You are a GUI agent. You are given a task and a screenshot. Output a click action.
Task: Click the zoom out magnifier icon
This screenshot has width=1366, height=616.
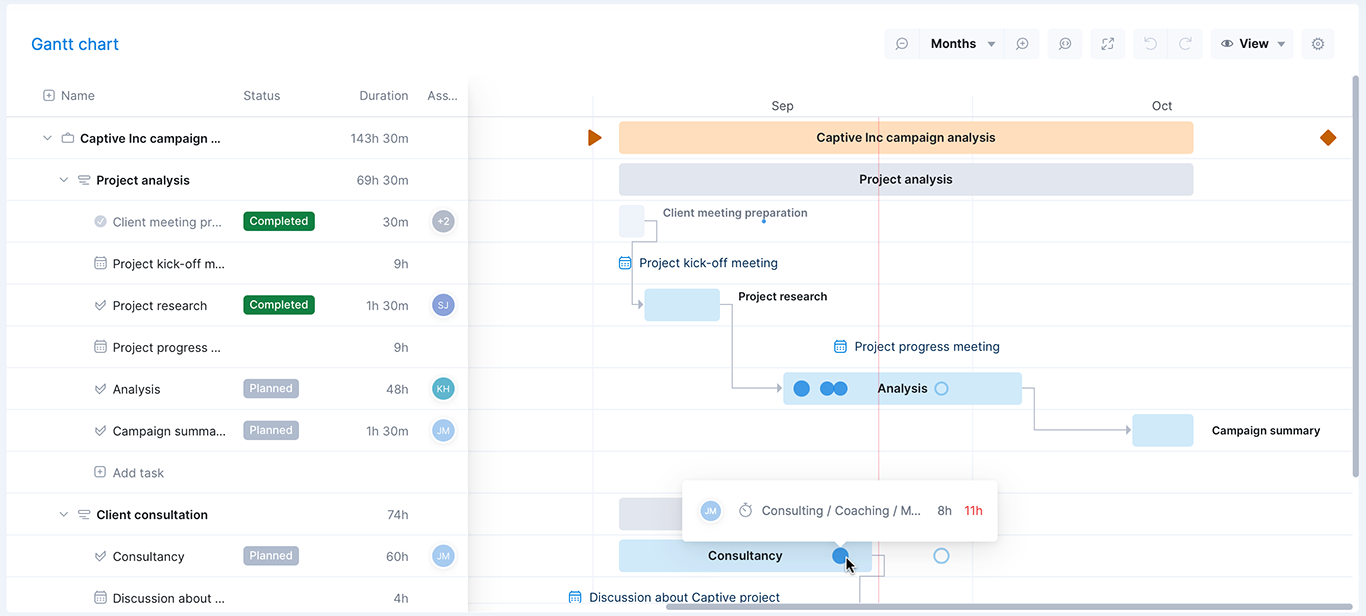pyautogui.click(x=902, y=44)
